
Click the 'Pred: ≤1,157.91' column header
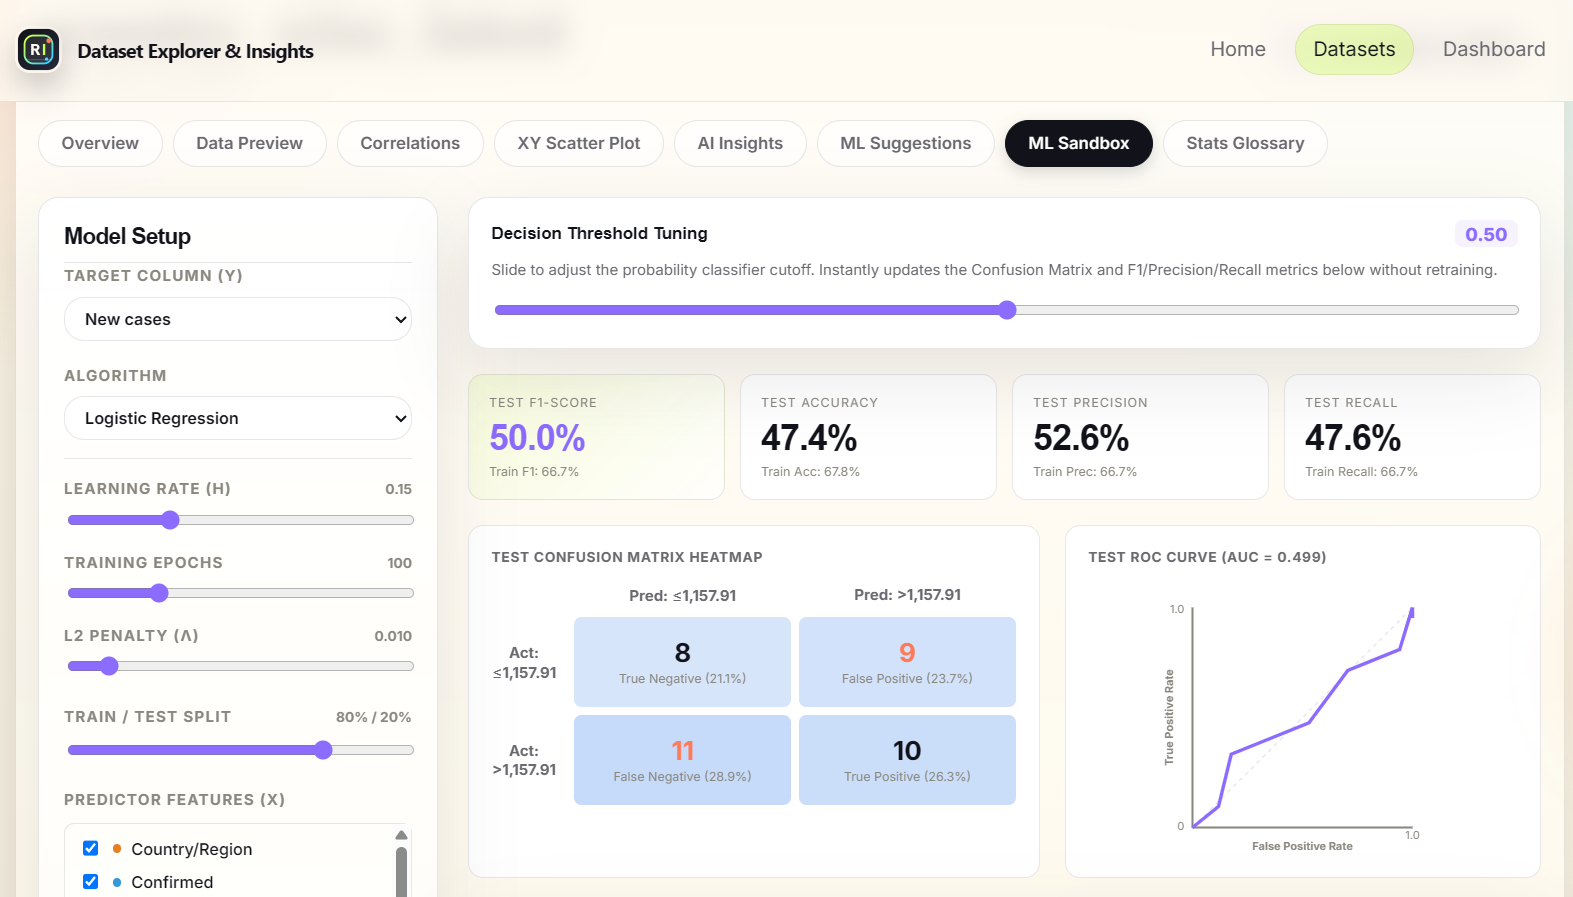tap(682, 596)
